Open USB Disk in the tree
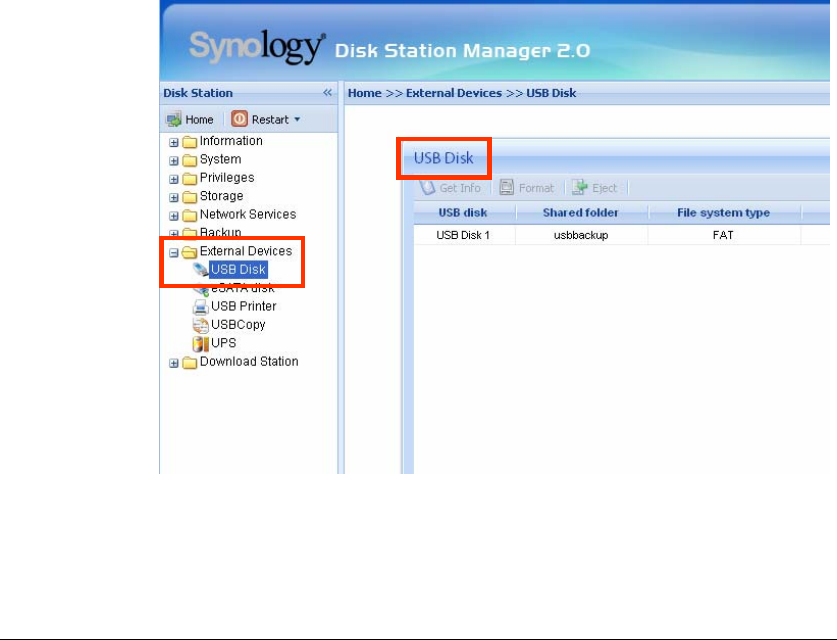Image resolution: width=837 pixels, height=640 pixels. [x=238, y=270]
